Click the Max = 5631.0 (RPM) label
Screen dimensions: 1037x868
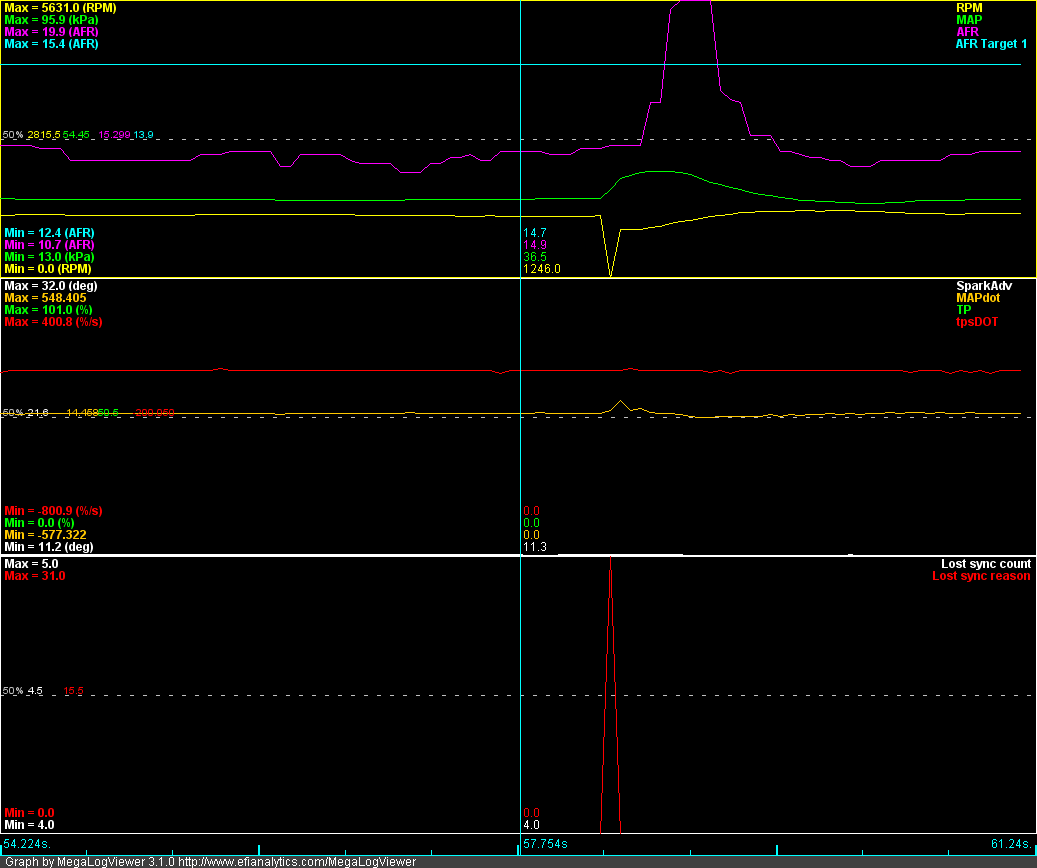click(x=59, y=8)
